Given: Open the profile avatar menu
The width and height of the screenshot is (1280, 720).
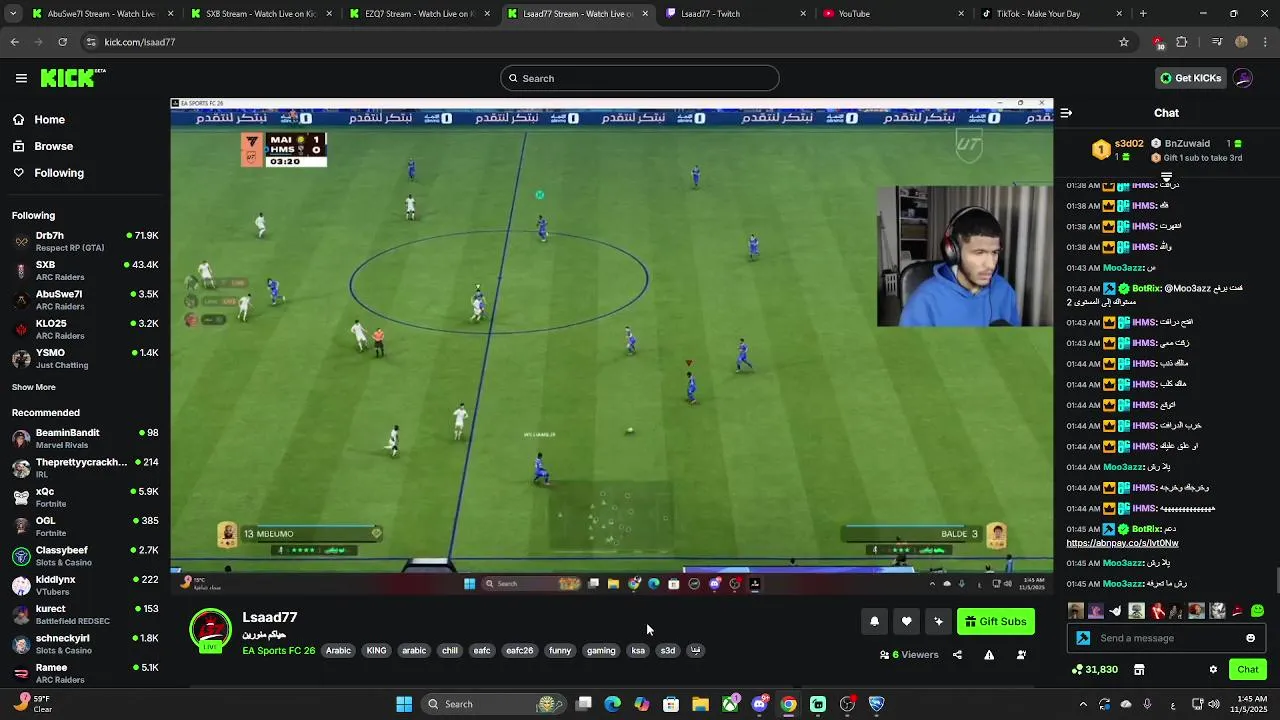Looking at the screenshot, I should 1243,78.
